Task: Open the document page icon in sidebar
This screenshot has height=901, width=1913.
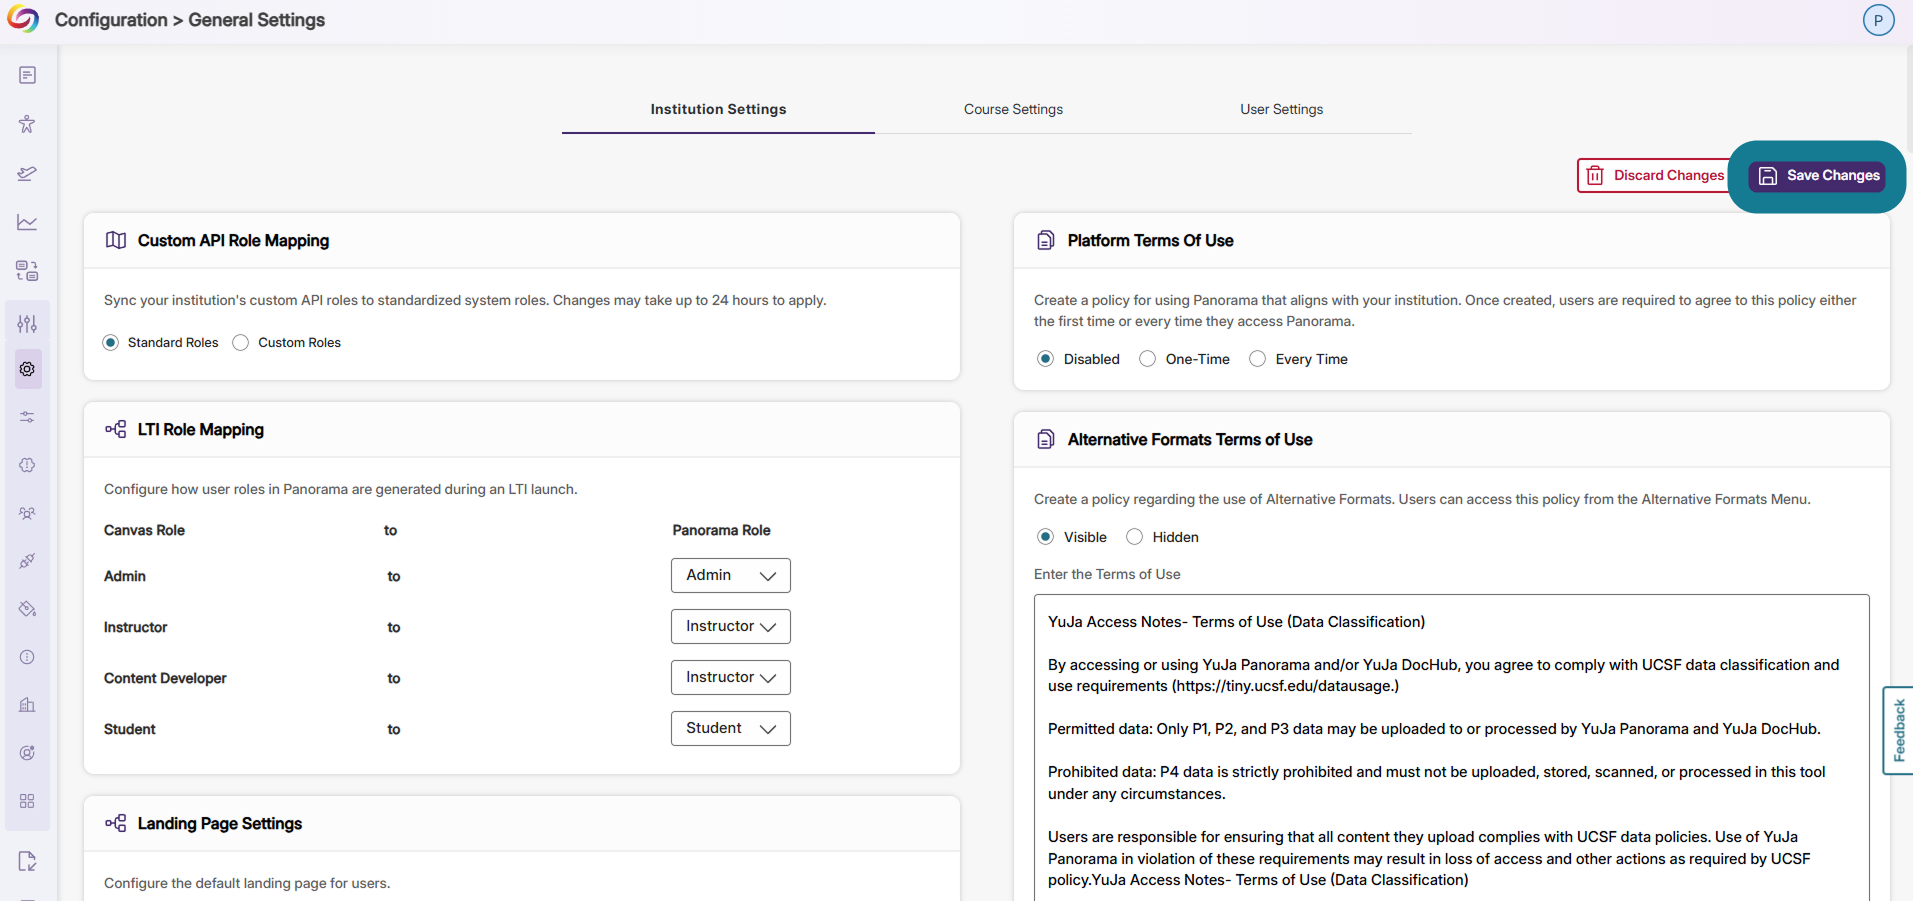Action: pos(27,75)
